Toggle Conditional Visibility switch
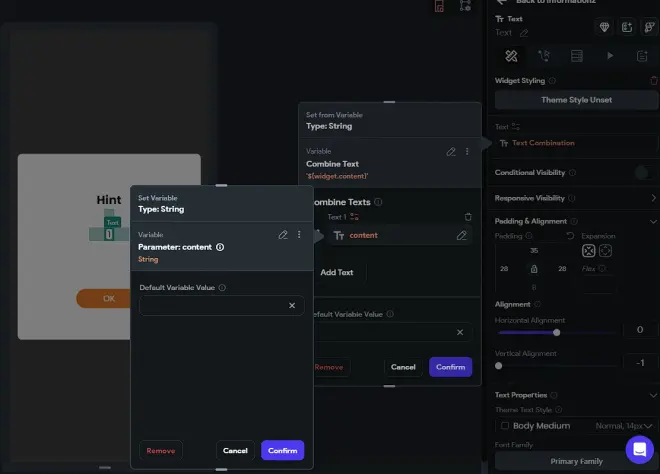The image size is (660, 474). (x=644, y=173)
